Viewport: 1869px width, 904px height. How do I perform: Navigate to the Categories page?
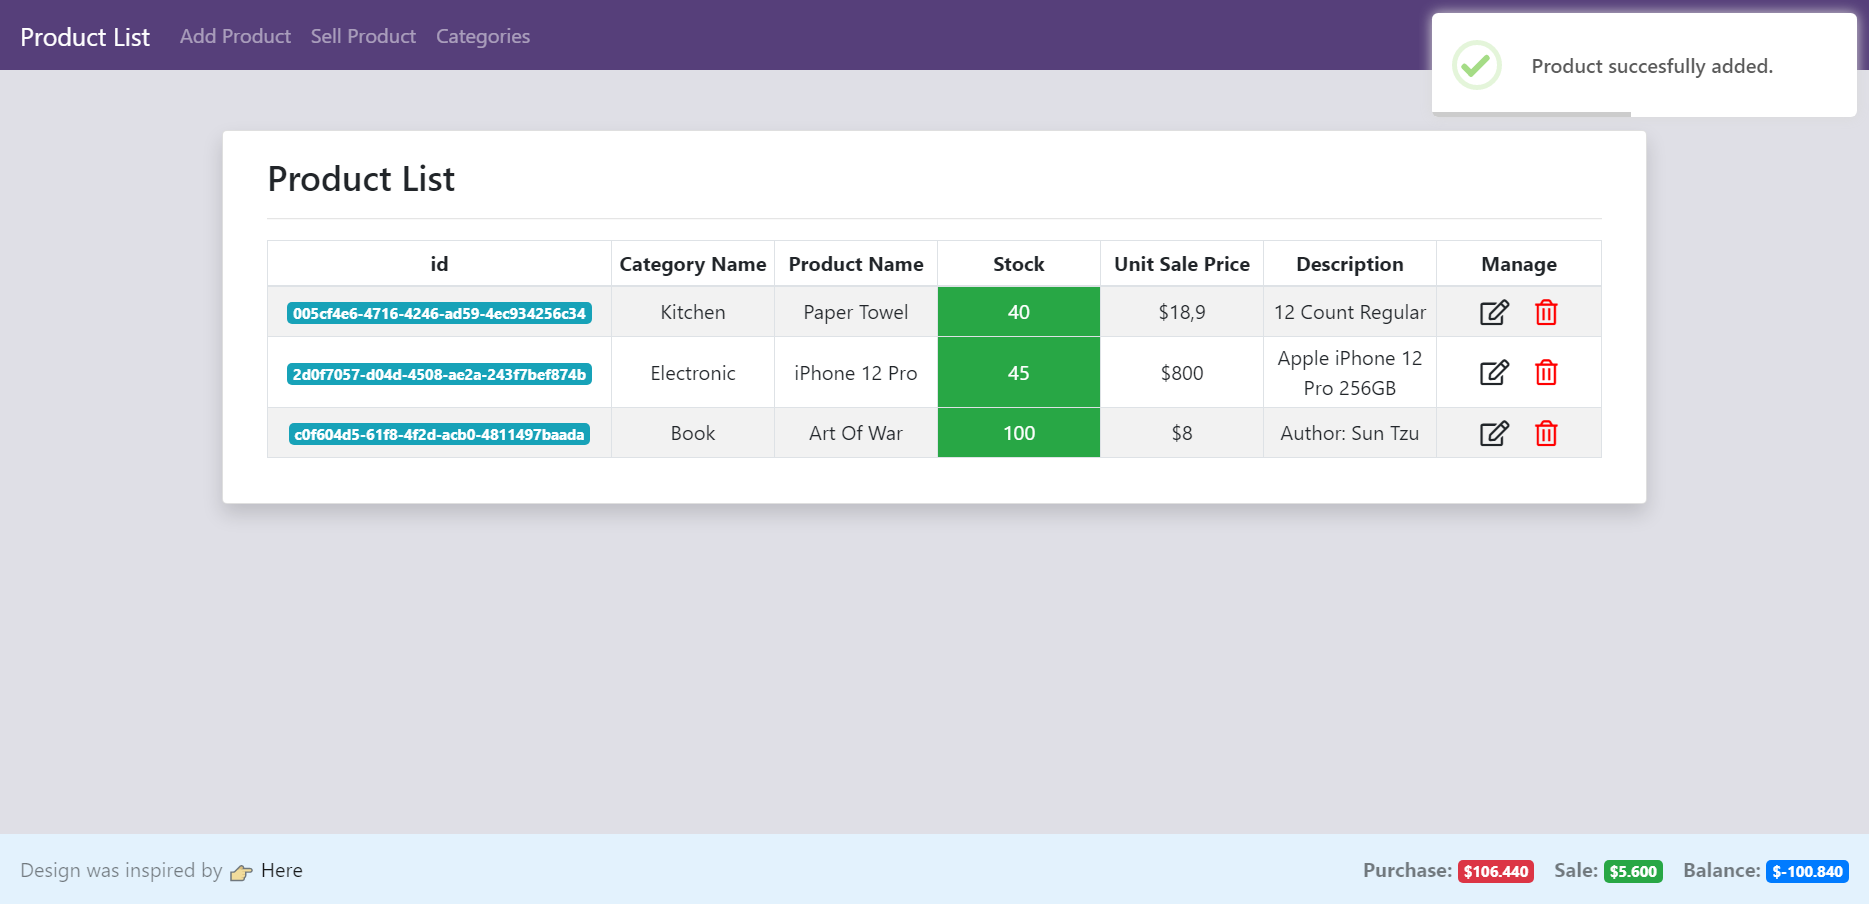(x=482, y=36)
